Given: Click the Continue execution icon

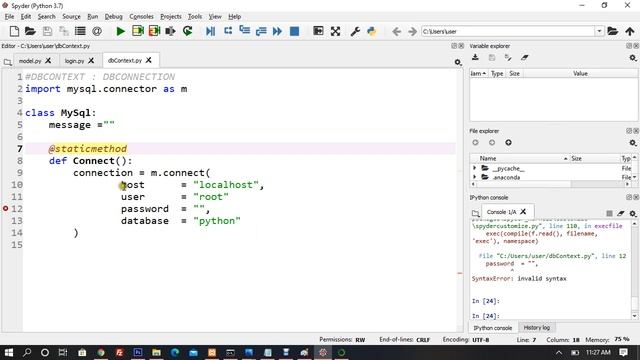Looking at the screenshot, I should click(277, 31).
